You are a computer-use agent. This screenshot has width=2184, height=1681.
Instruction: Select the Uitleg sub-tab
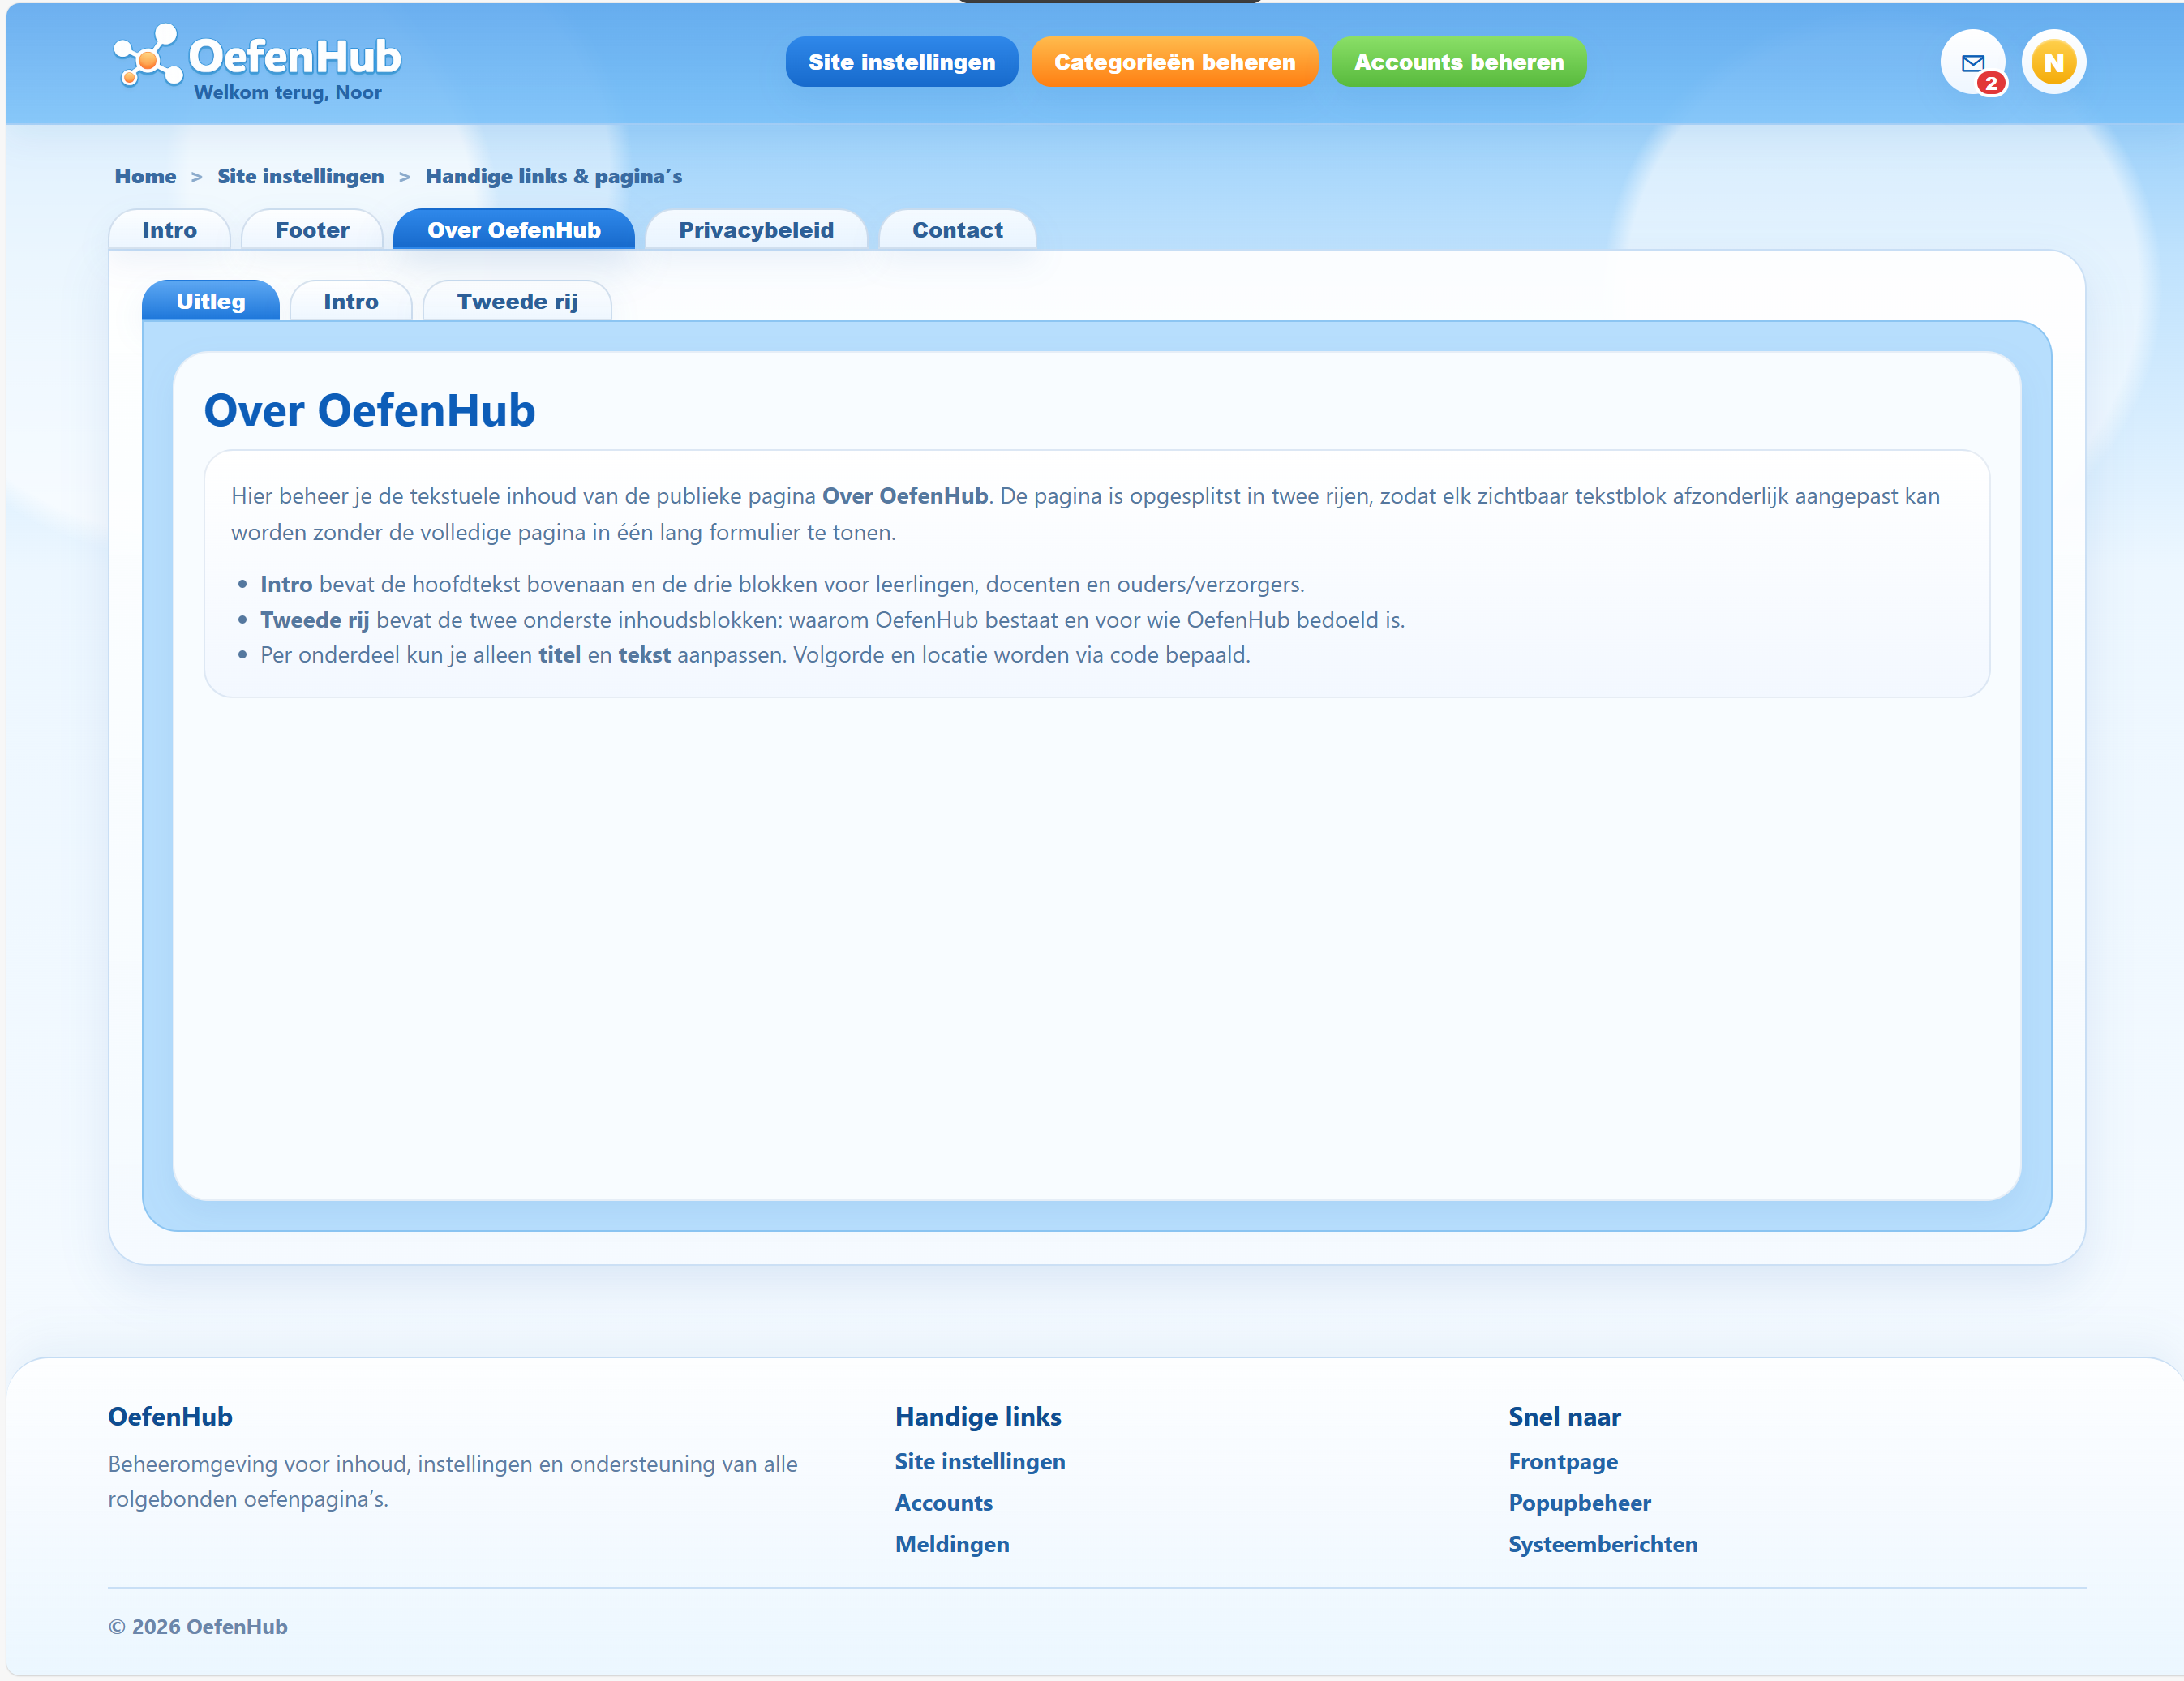[210, 301]
